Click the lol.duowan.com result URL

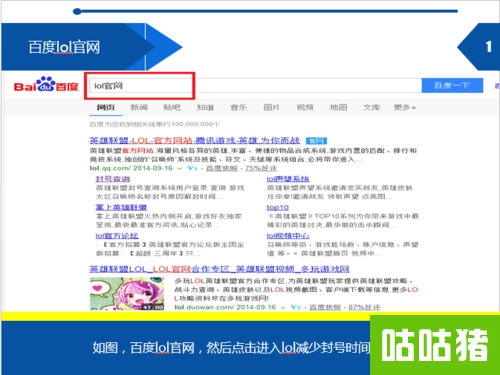(204, 307)
